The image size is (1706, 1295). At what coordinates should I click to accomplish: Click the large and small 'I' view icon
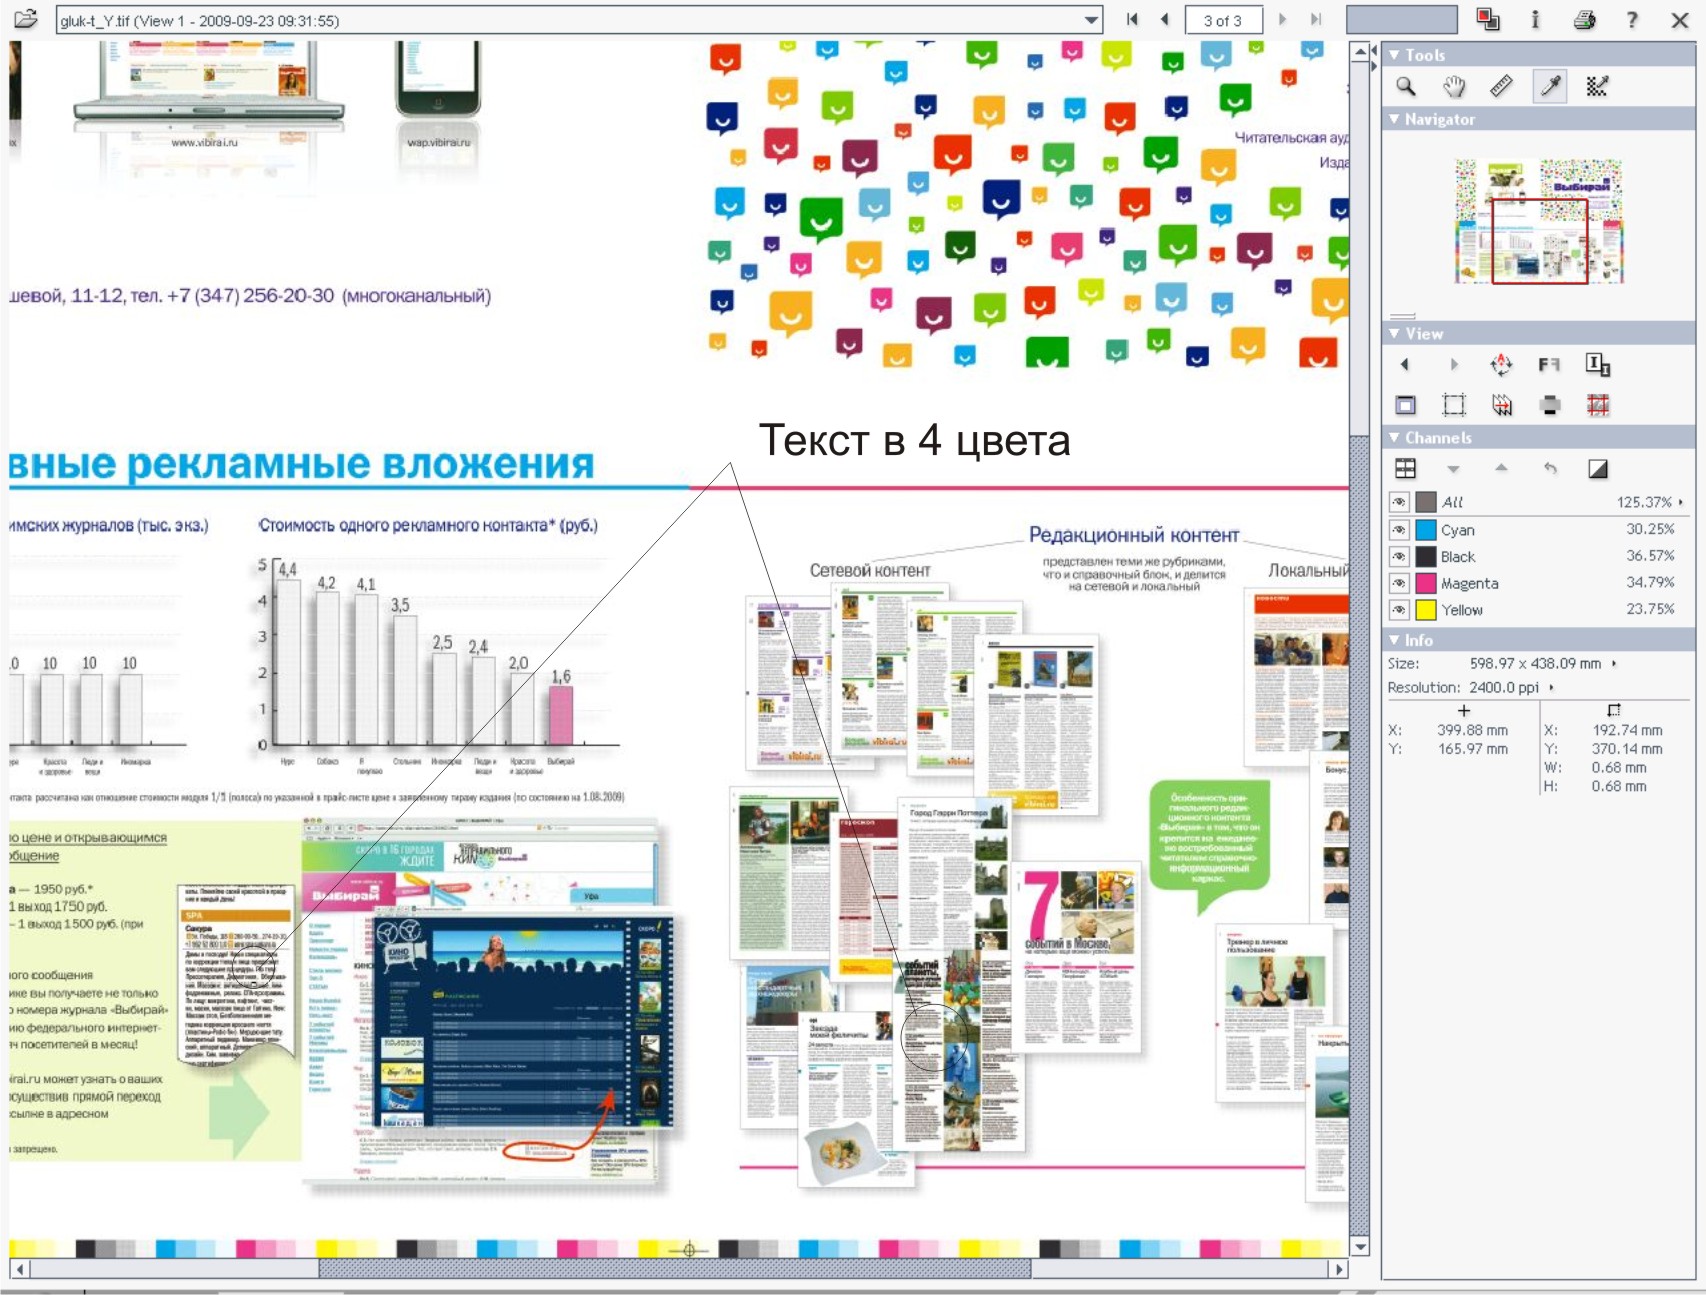[1597, 365]
